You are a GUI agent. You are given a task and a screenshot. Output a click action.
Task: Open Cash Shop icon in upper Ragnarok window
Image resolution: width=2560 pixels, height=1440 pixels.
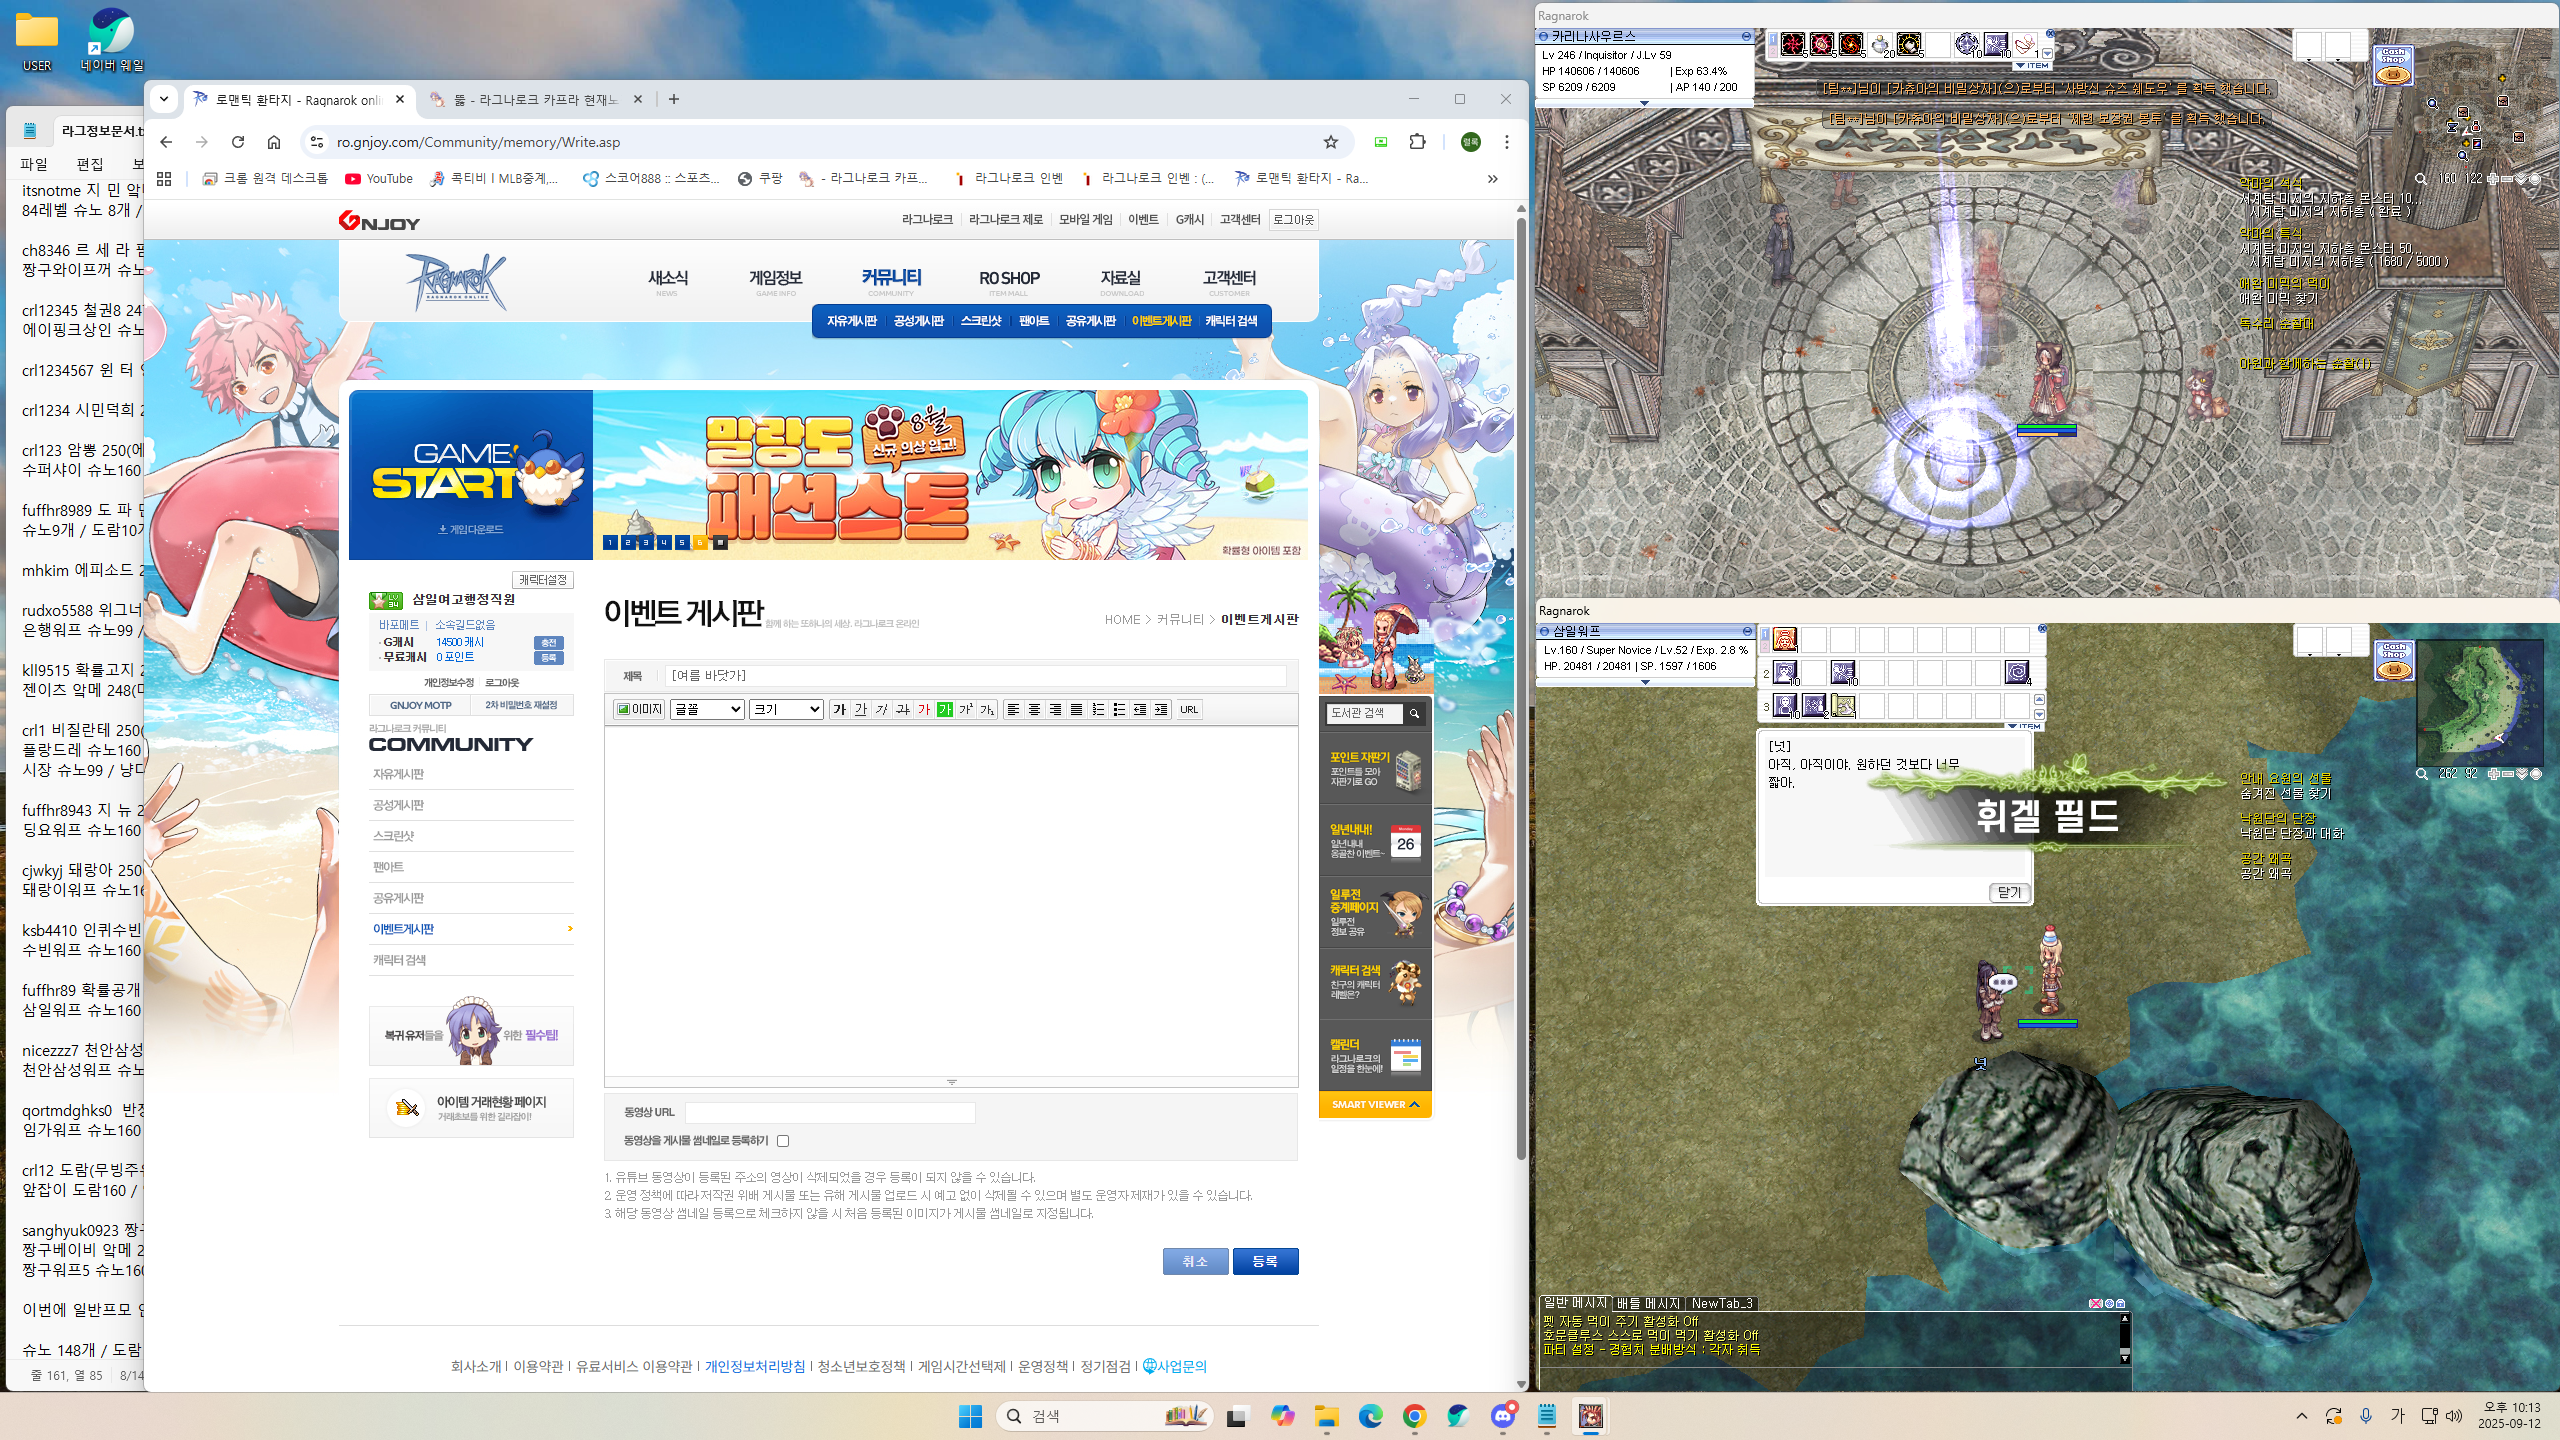point(2393,66)
